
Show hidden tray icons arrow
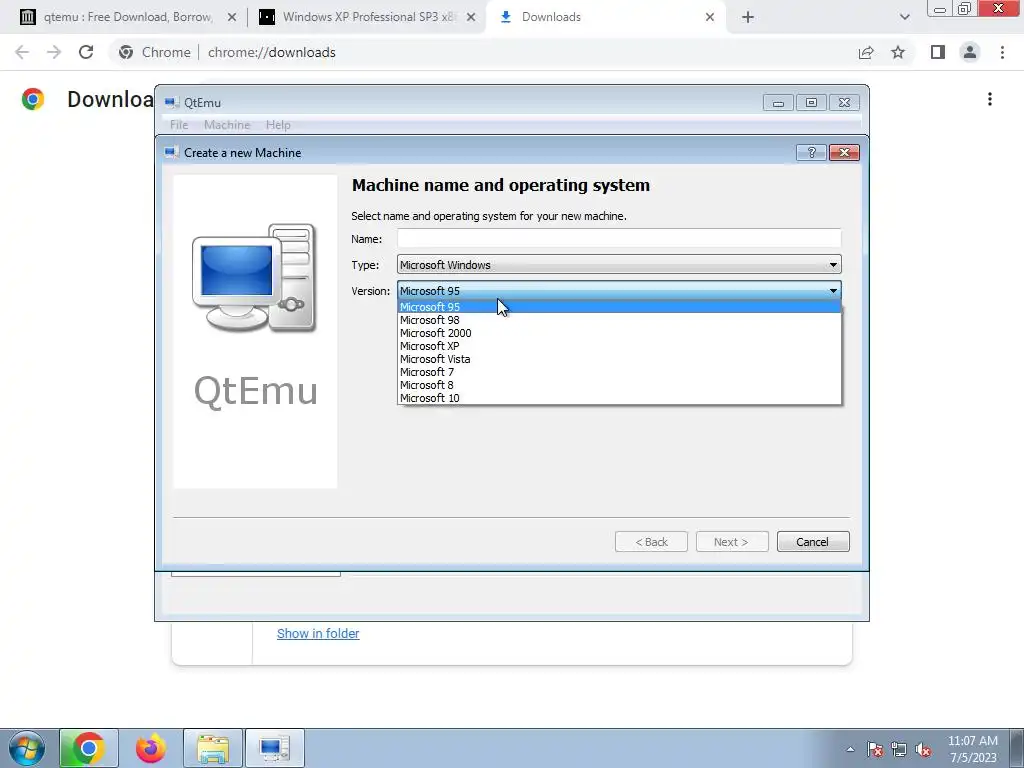pyautogui.click(x=850, y=749)
